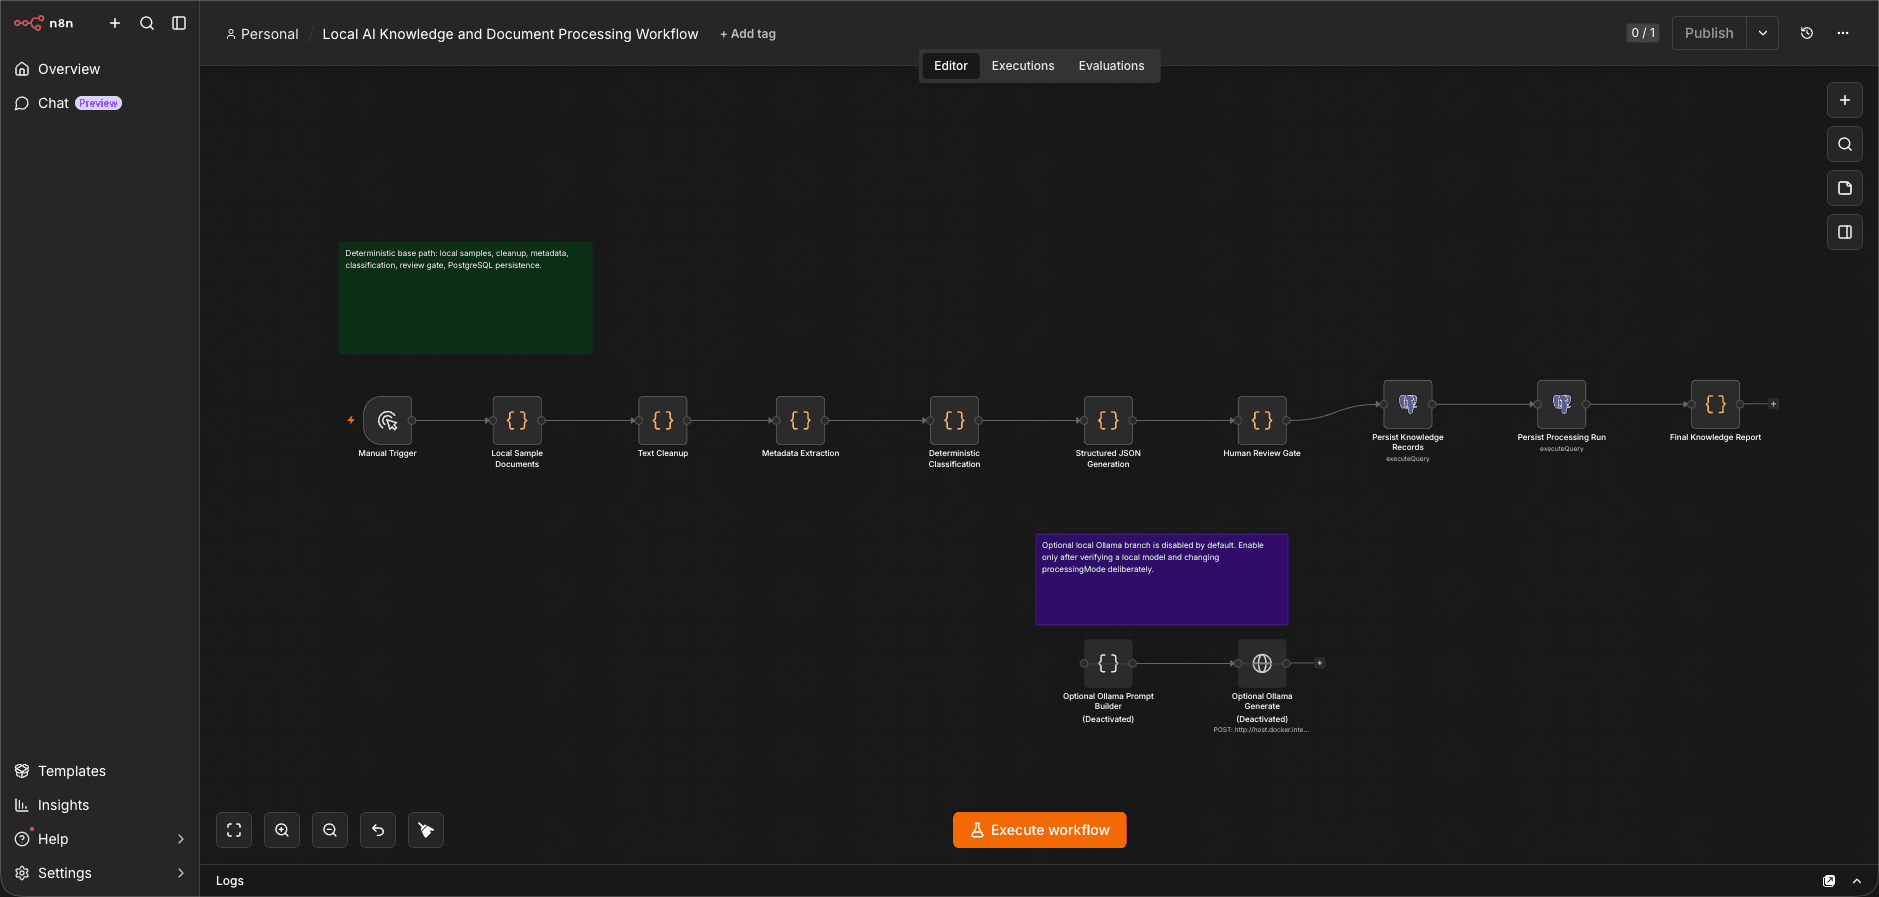Open the Logs panel label
This screenshot has width=1879, height=897.
230,881
